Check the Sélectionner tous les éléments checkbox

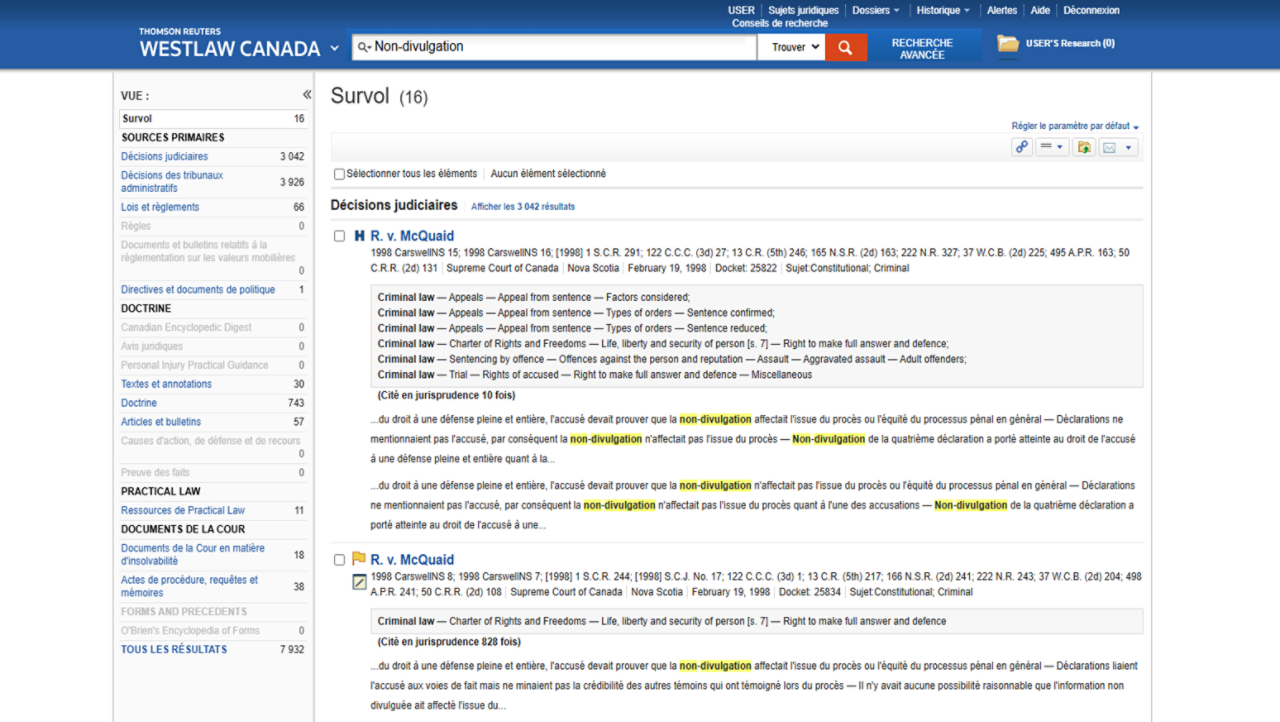[339, 173]
